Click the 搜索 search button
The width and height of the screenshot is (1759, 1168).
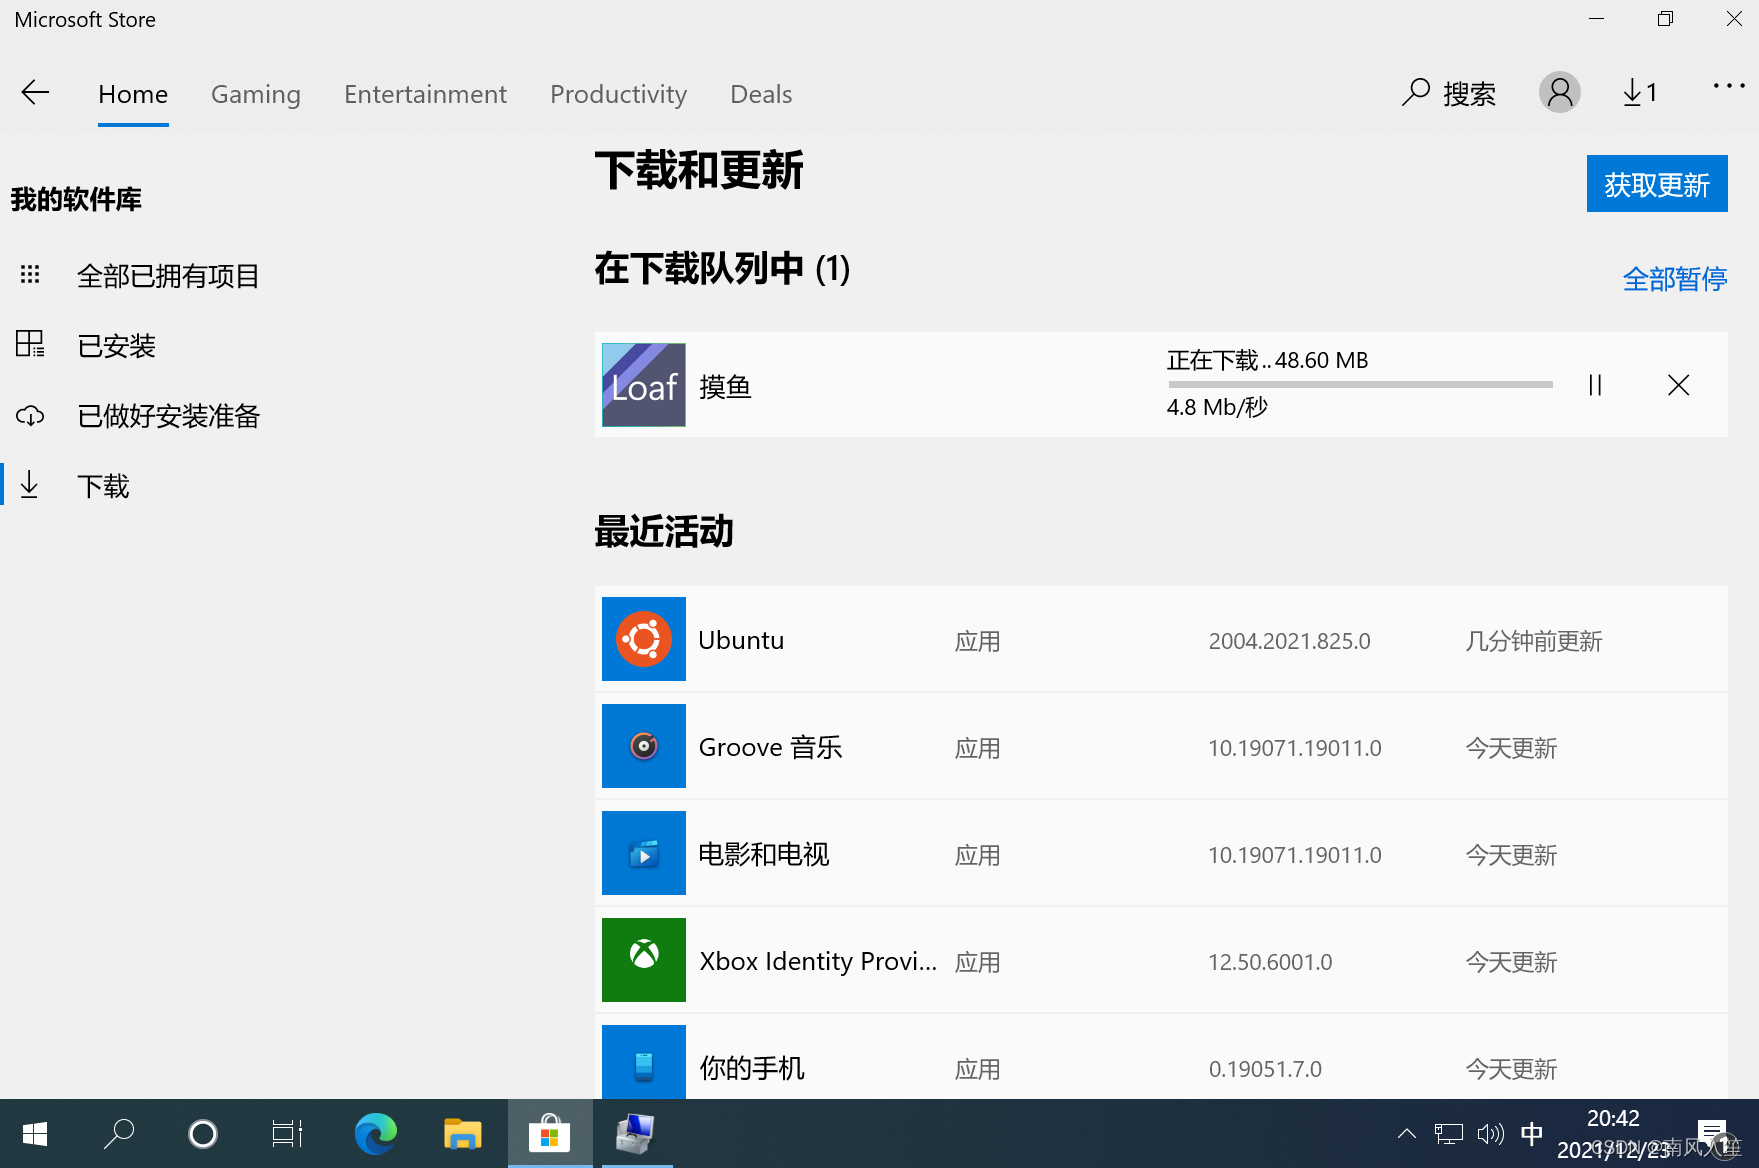1448,93
